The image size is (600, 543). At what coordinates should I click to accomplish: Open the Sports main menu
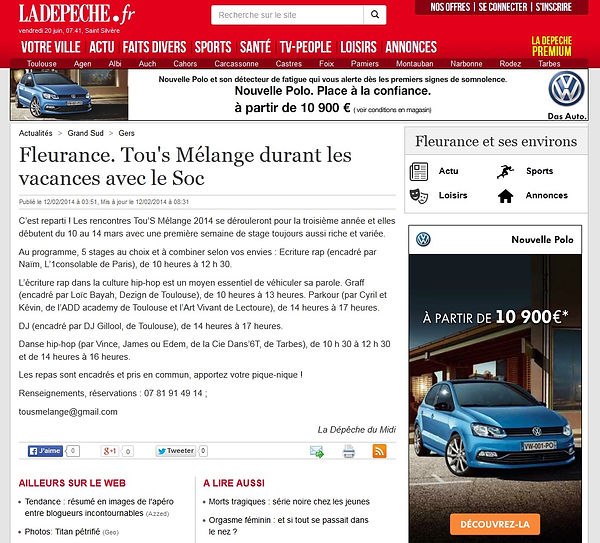[x=213, y=47]
